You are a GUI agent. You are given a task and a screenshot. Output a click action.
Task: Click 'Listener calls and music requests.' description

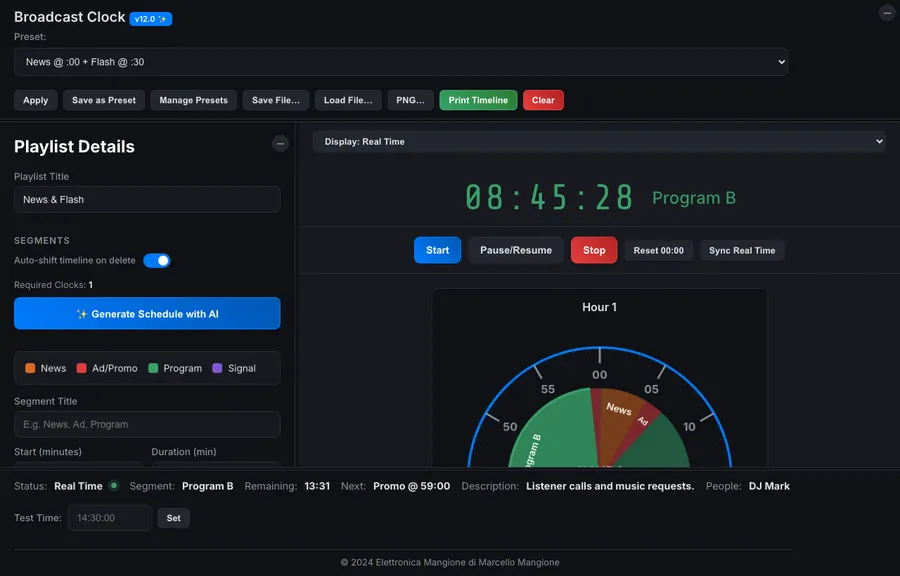[610, 486]
